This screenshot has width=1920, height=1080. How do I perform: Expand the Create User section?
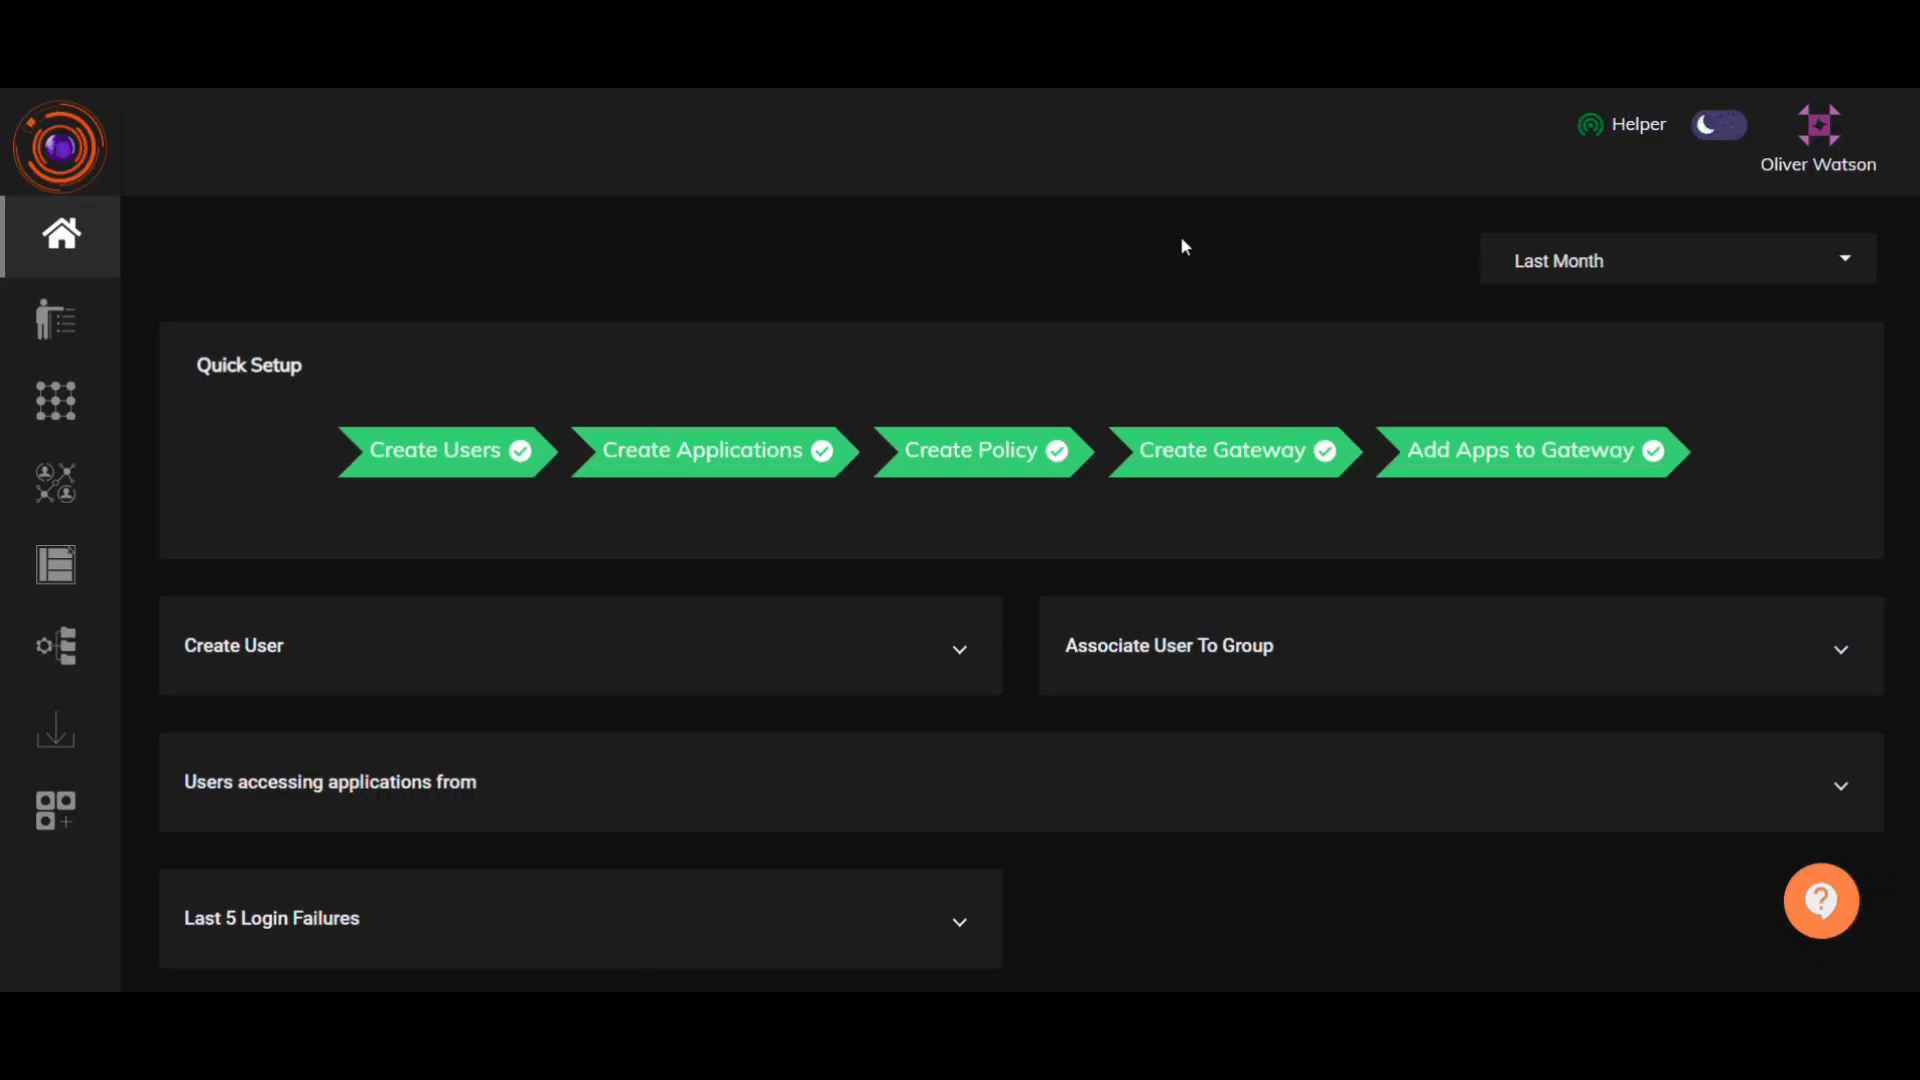point(959,647)
